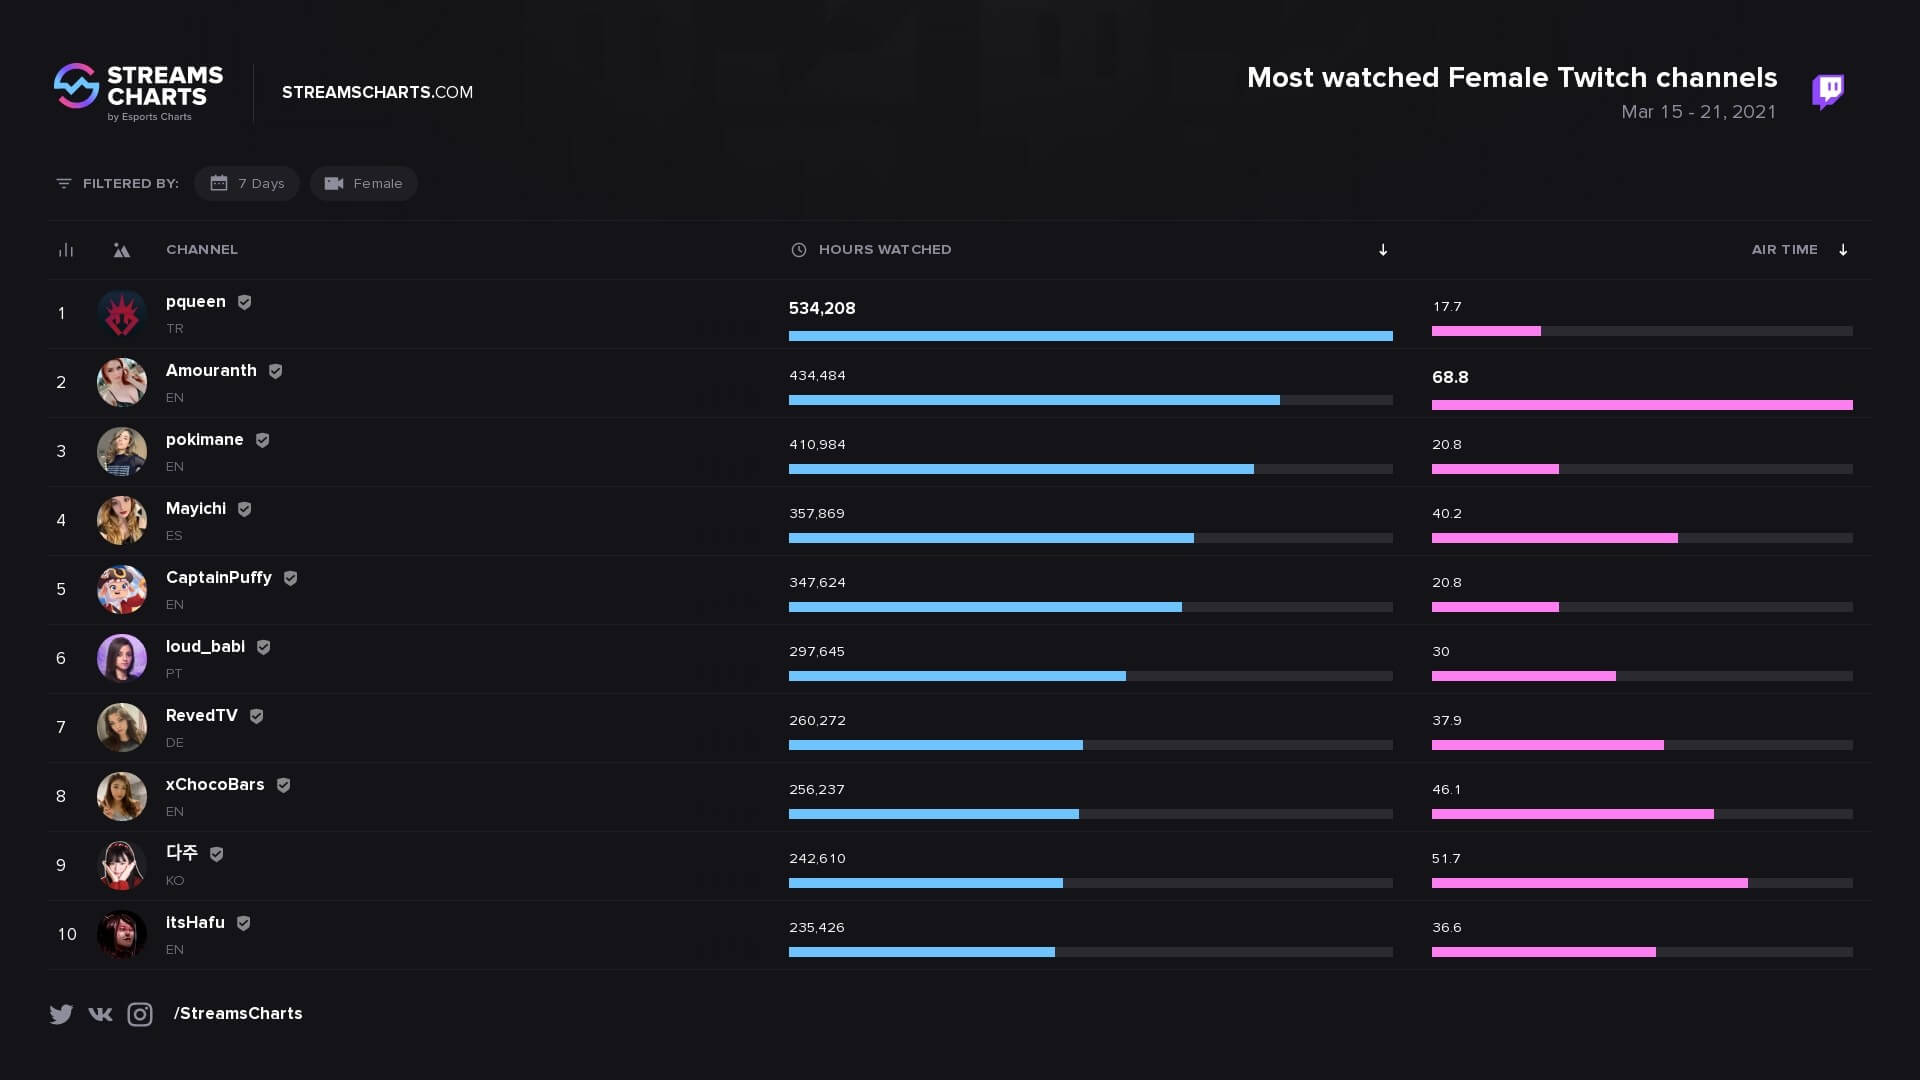The image size is (1920, 1080).
Task: Open Mayichi's avatar
Action: coord(122,521)
